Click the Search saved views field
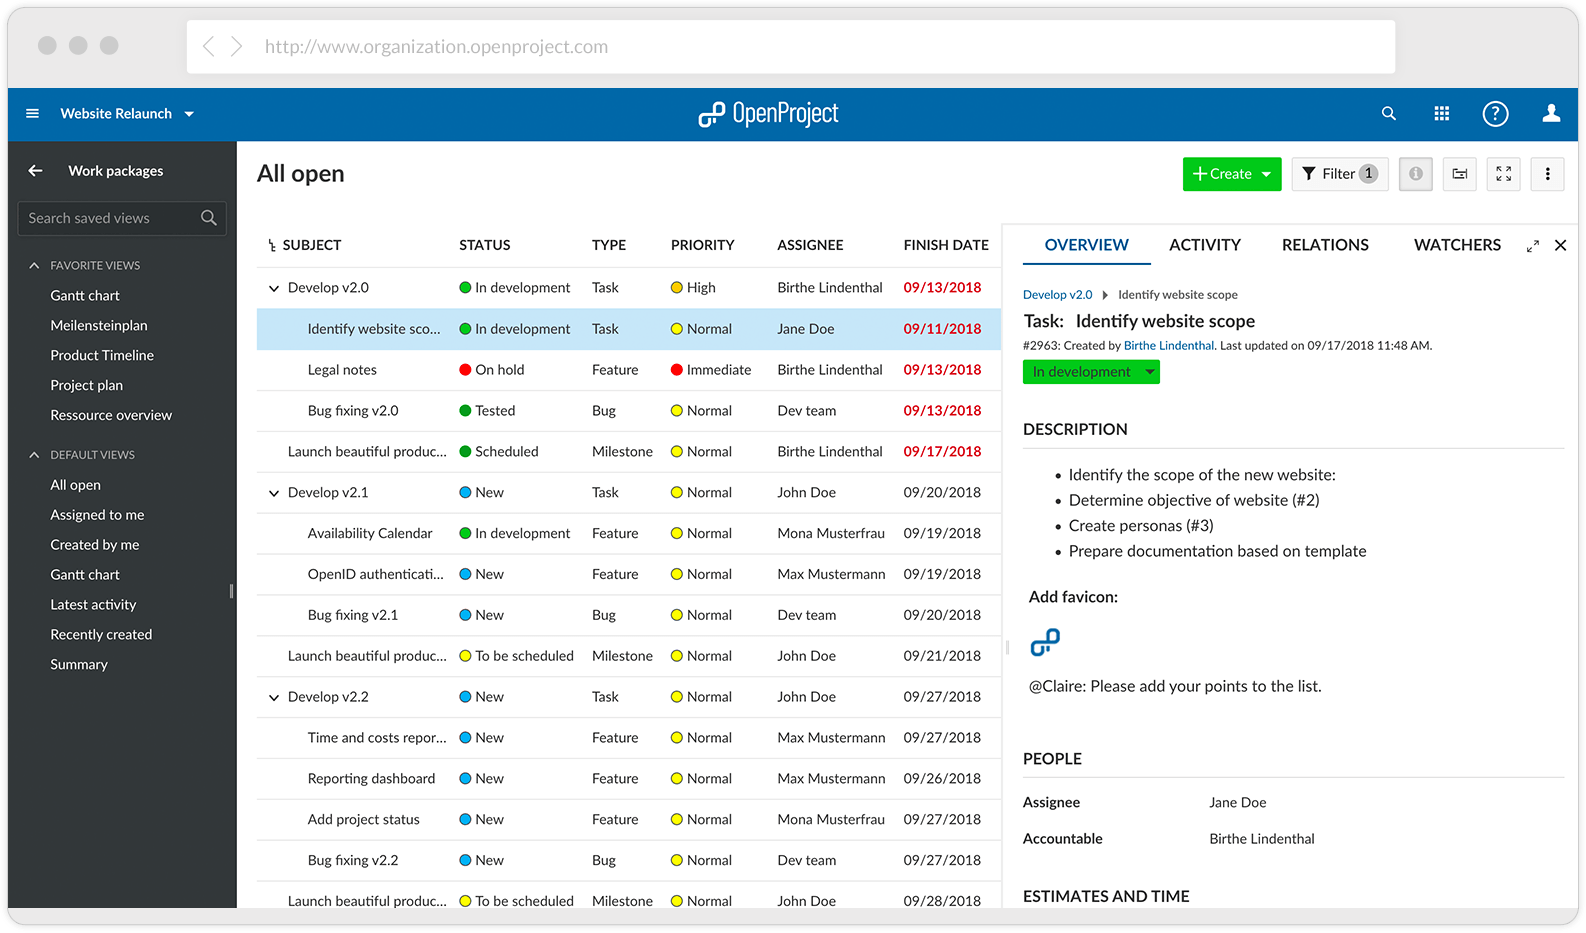Image resolution: width=1586 pixels, height=933 pixels. pyautogui.click(x=110, y=218)
